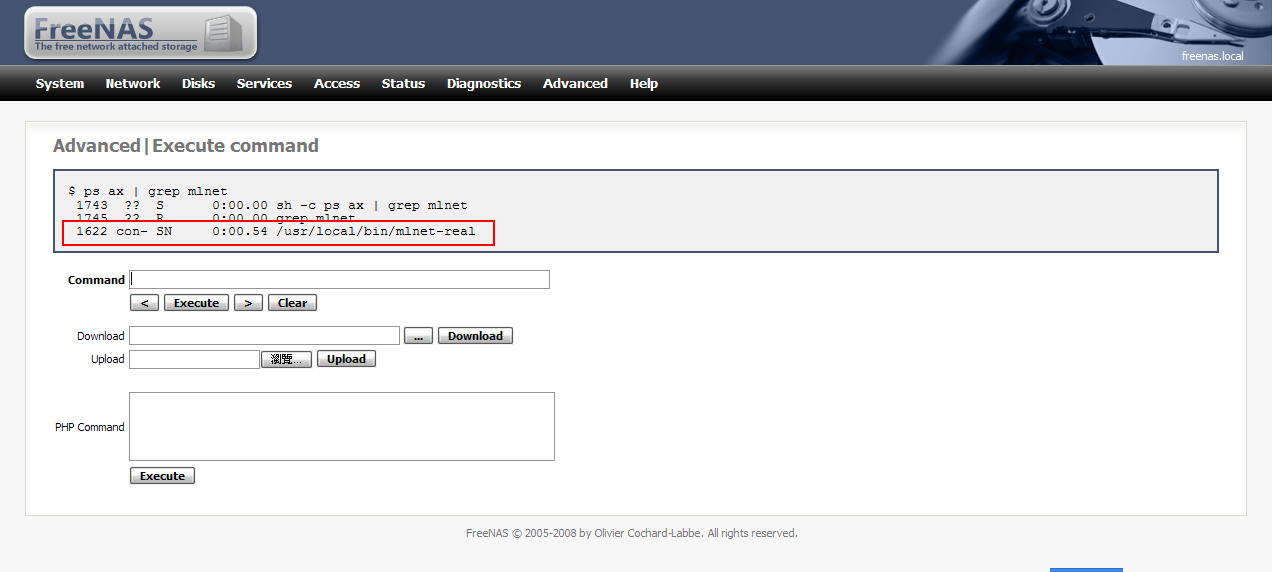The width and height of the screenshot is (1272, 572).
Task: Open the Disks menu
Action: 198,84
